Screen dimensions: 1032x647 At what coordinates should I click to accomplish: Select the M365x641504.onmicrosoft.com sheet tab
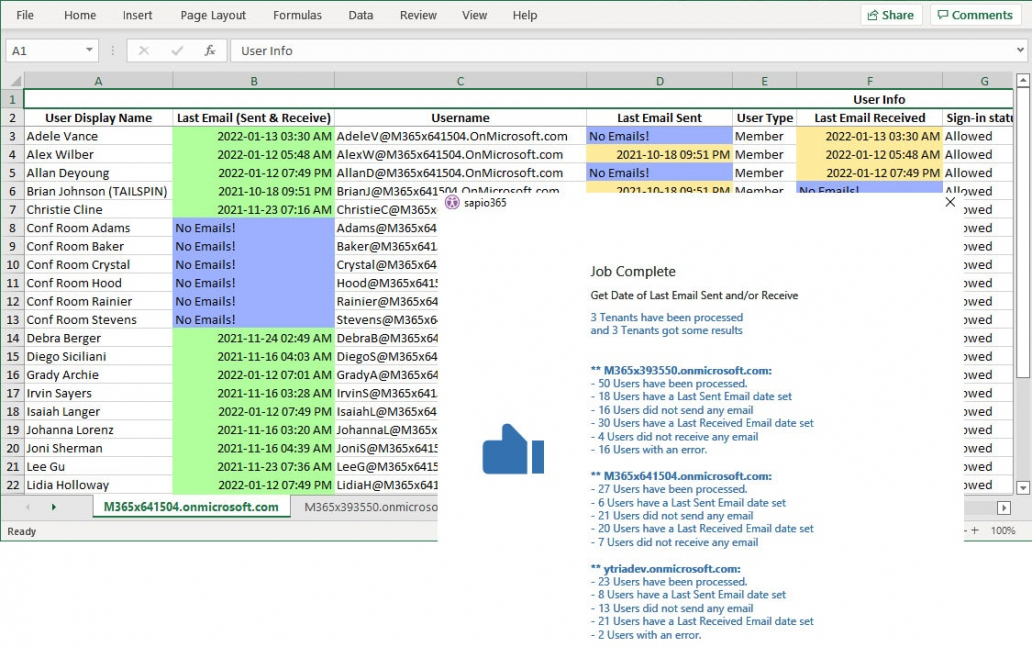[191, 507]
